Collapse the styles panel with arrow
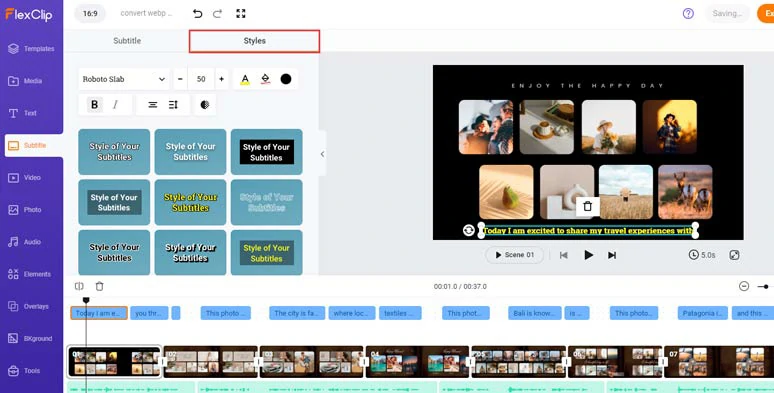Viewport: 774px width, 393px height. click(322, 154)
